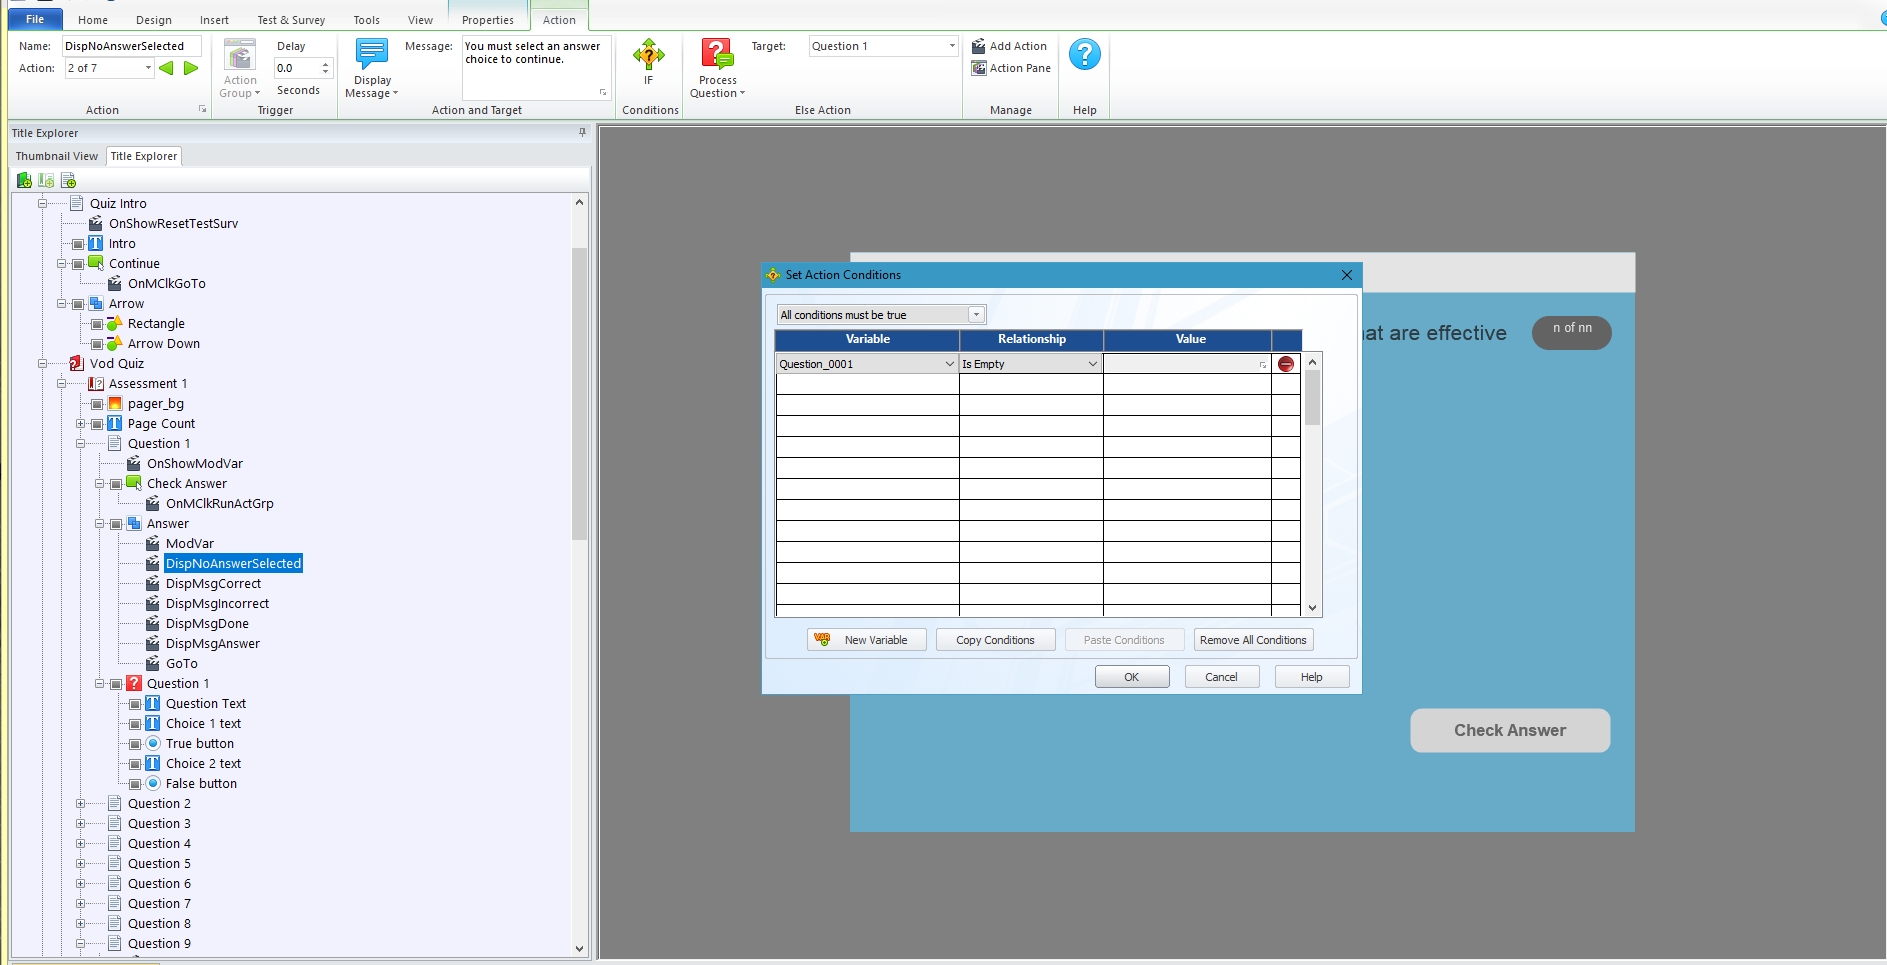Open the Action Group ribbon button
This screenshot has height=965, width=1887.
pos(240,69)
